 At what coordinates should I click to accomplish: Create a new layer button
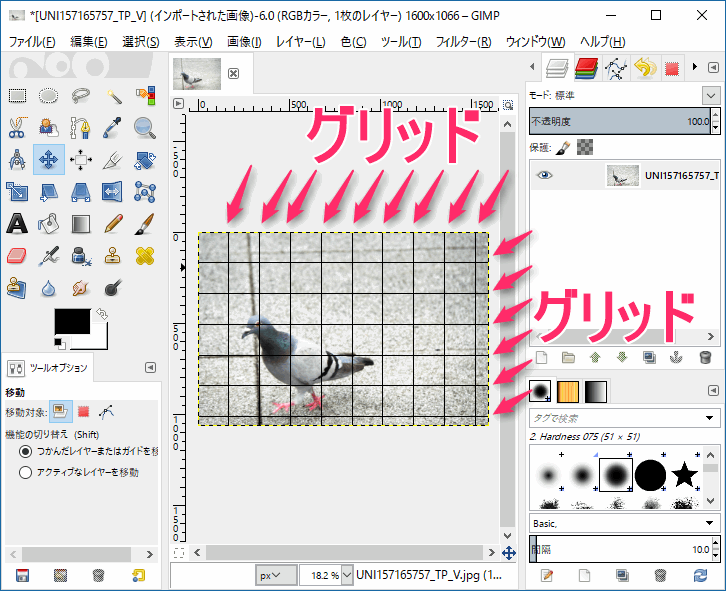pos(541,357)
